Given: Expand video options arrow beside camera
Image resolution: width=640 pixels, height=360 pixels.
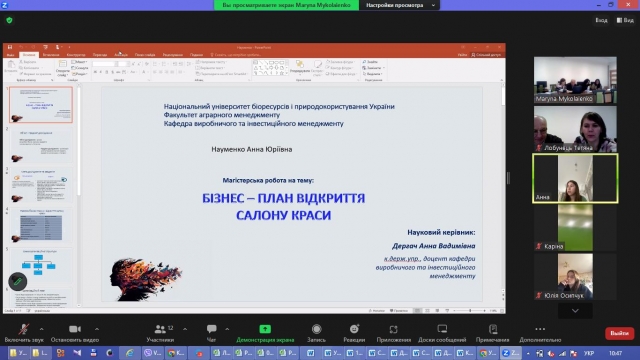Looking at the screenshot, I should [x=97, y=329].
